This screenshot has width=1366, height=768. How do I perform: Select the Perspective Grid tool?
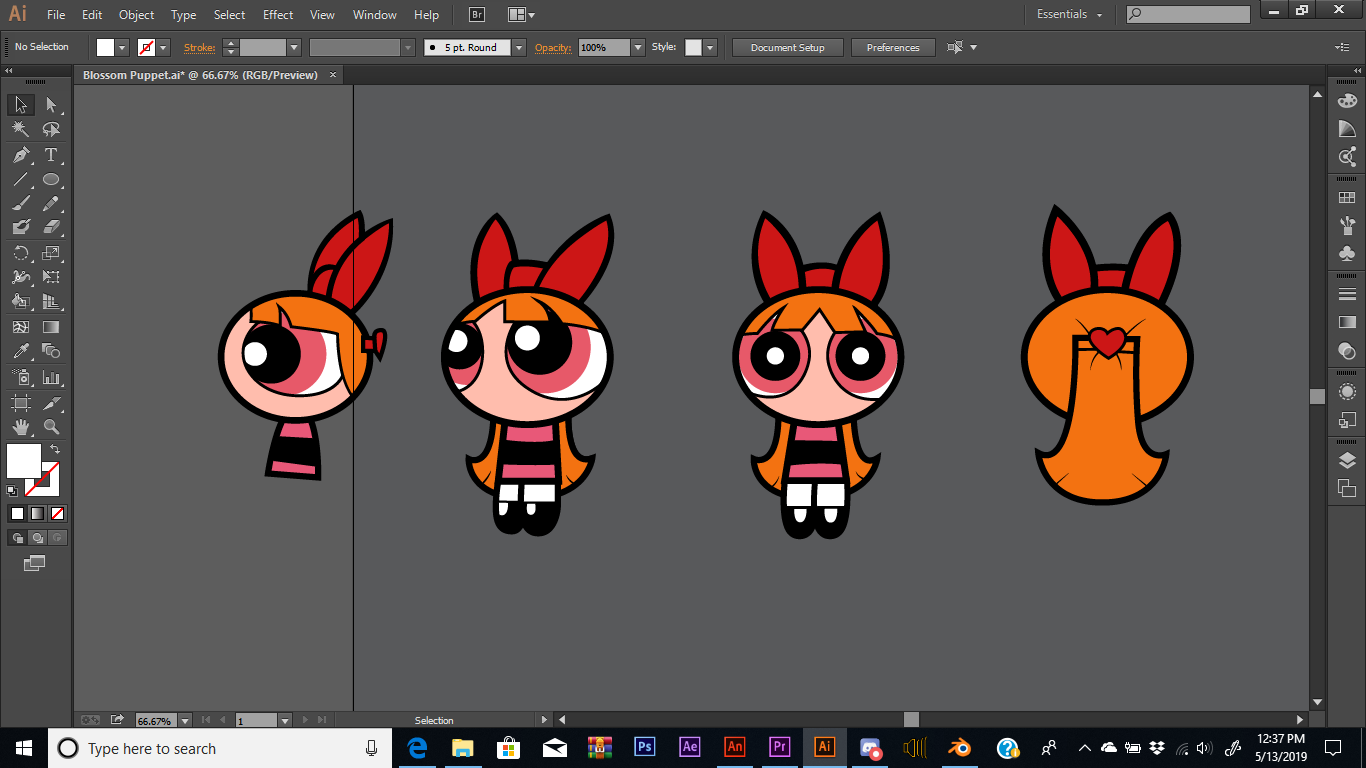coord(51,301)
